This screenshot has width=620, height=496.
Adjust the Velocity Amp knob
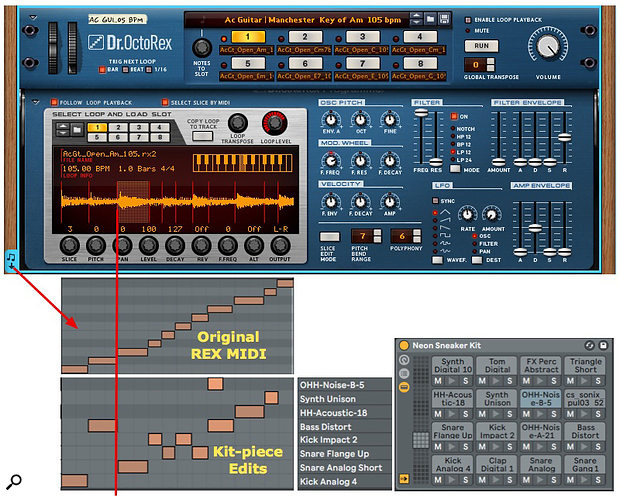coord(390,202)
